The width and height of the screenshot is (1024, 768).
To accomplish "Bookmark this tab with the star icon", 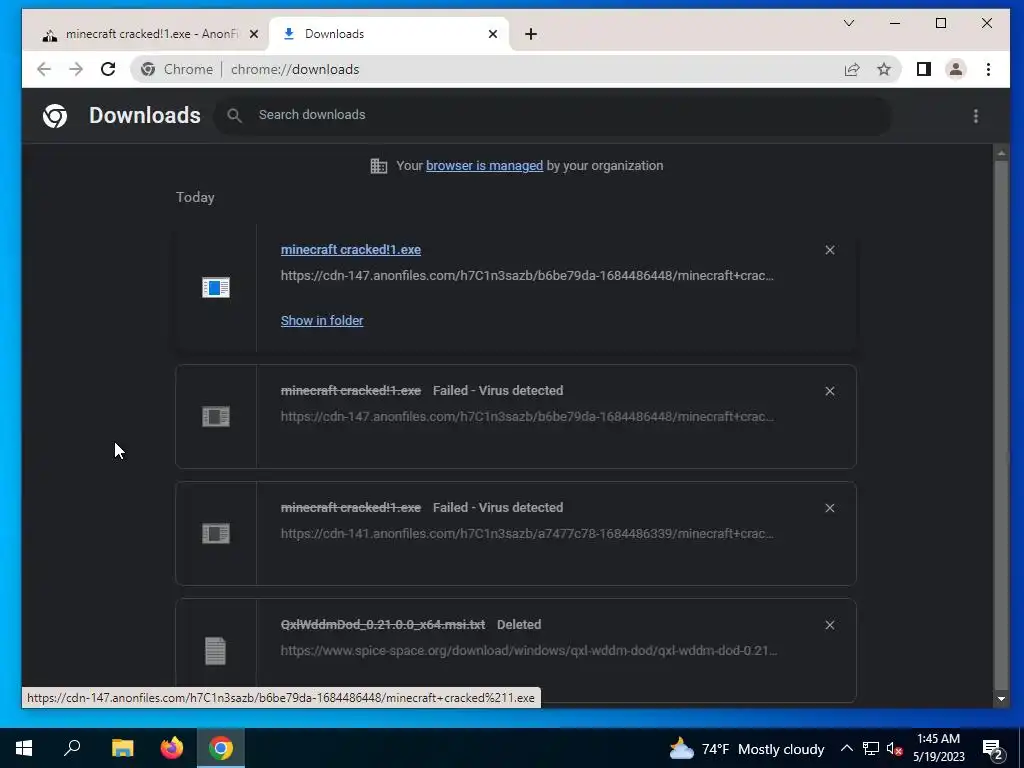I will (884, 69).
